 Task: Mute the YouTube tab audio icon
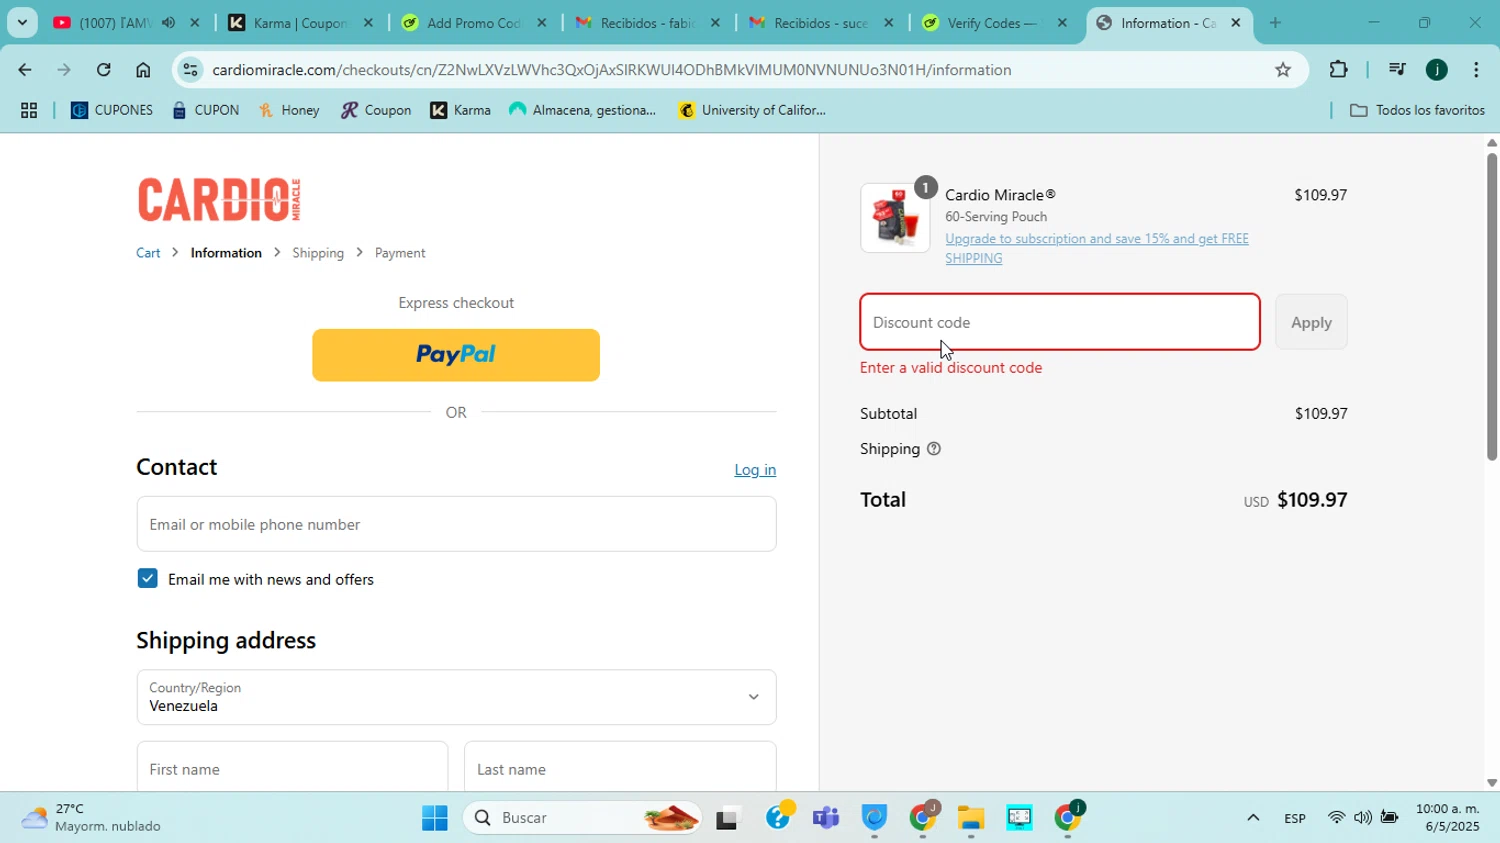tap(168, 22)
